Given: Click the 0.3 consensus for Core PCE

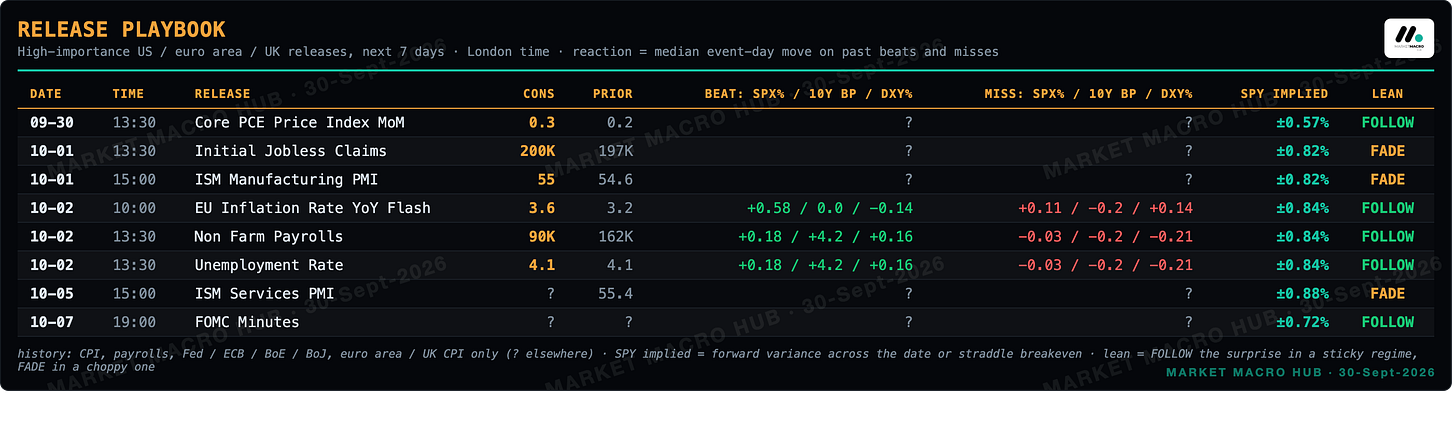Looking at the screenshot, I should pyautogui.click(x=542, y=123).
